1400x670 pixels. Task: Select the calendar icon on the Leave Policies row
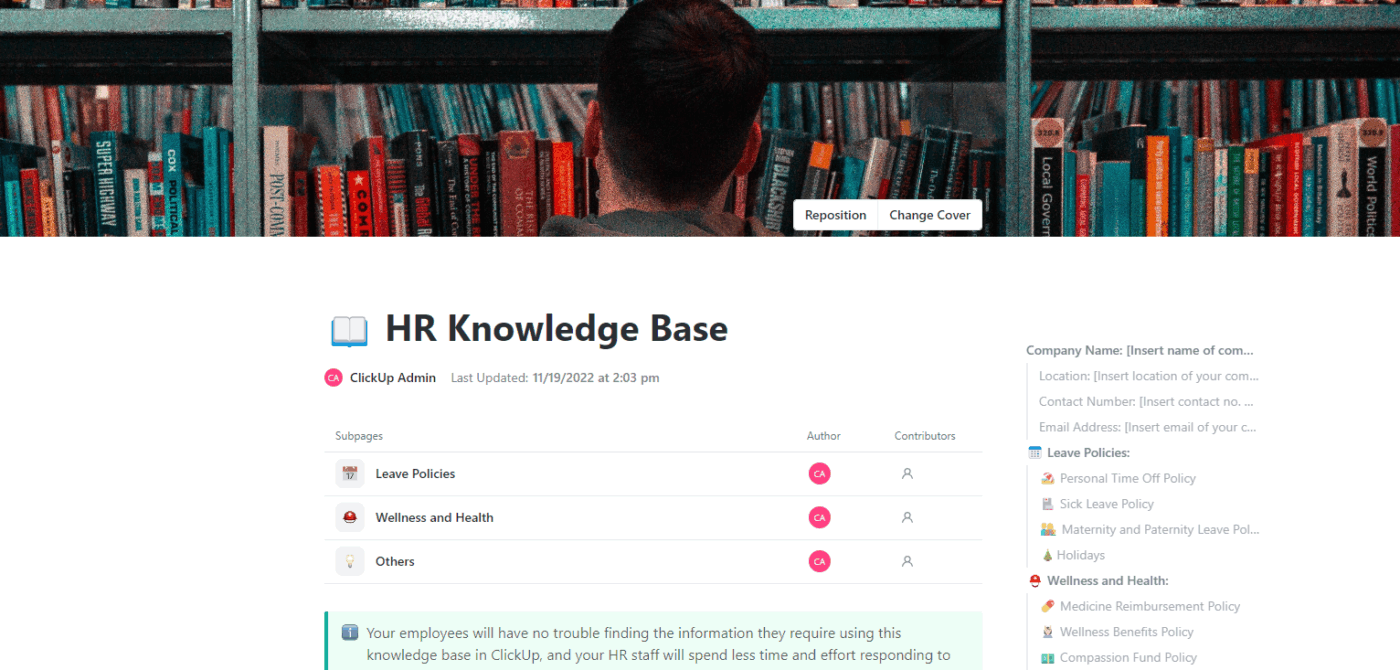click(349, 473)
